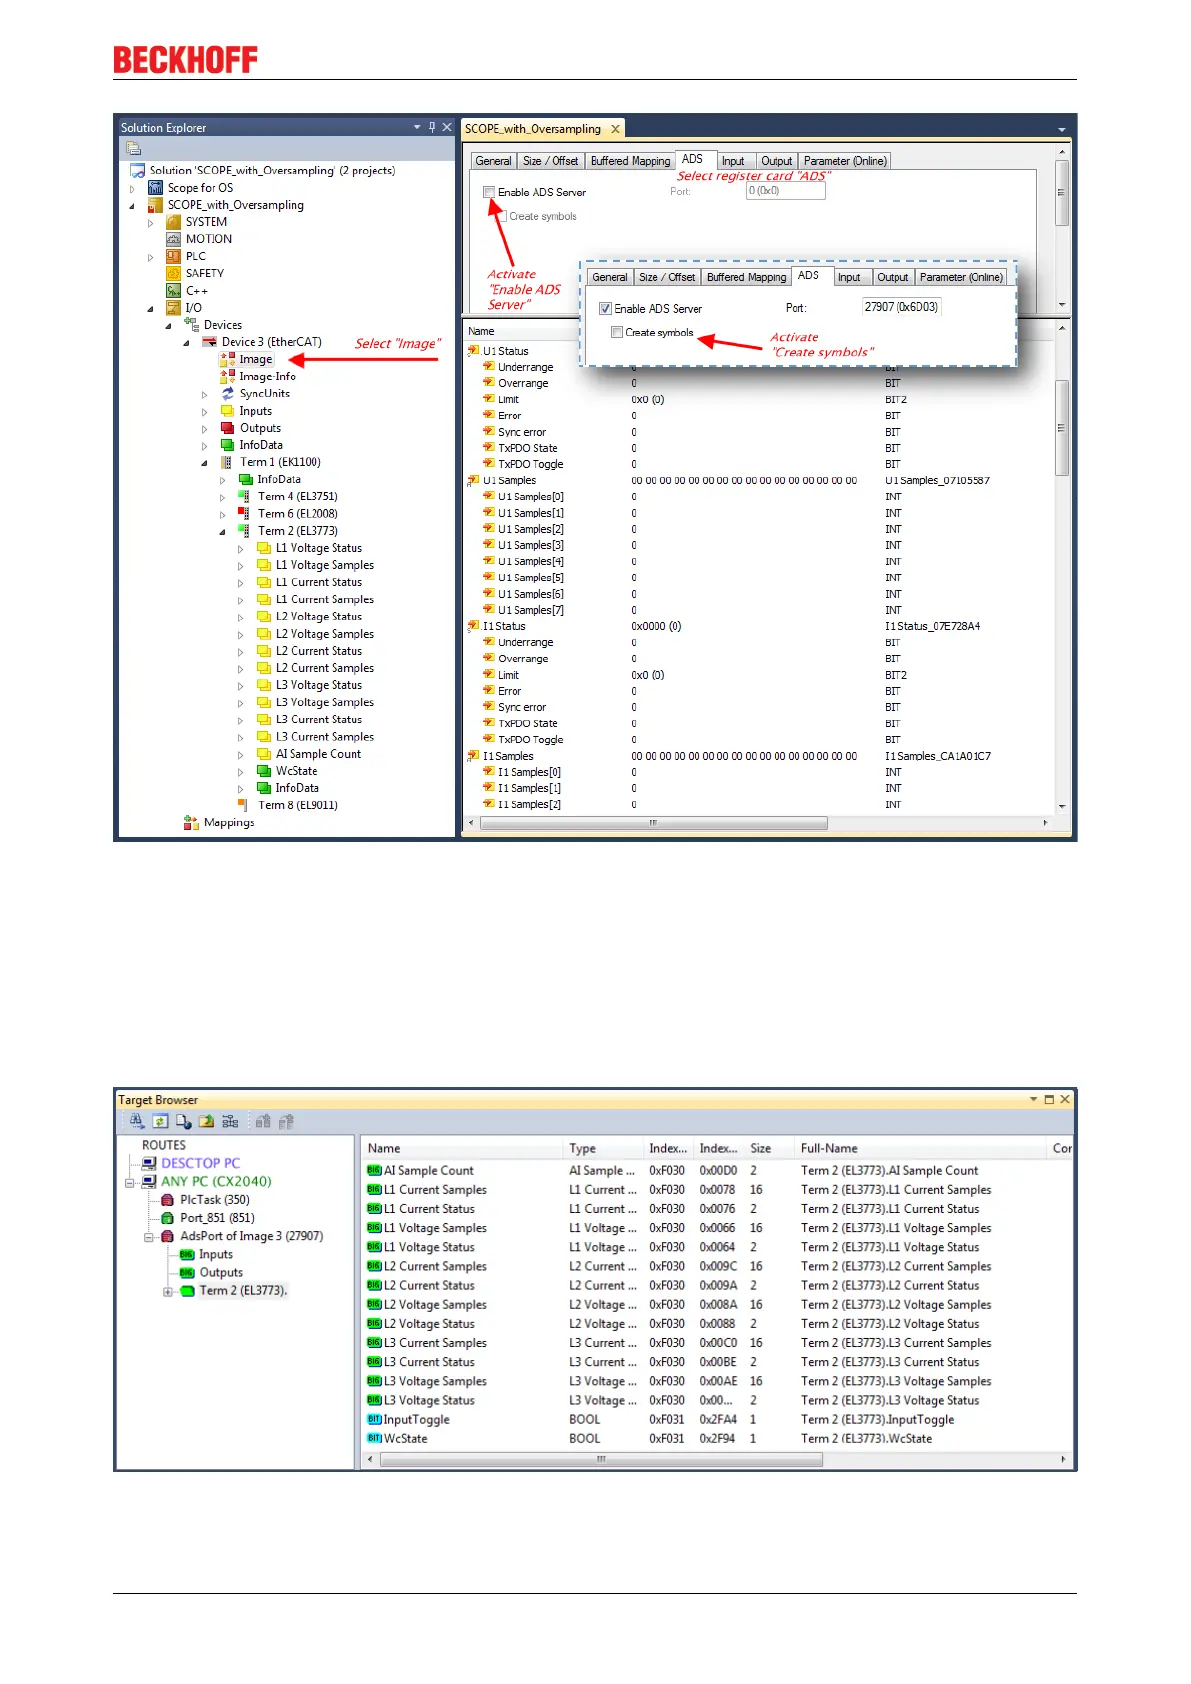
Task: Click the C++ node icon
Action: 173,290
